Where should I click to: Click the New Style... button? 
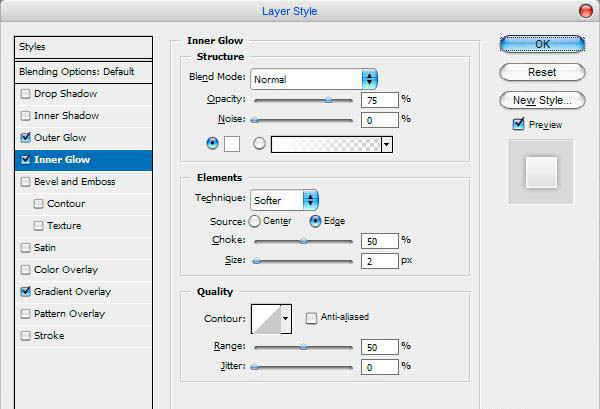click(x=542, y=100)
